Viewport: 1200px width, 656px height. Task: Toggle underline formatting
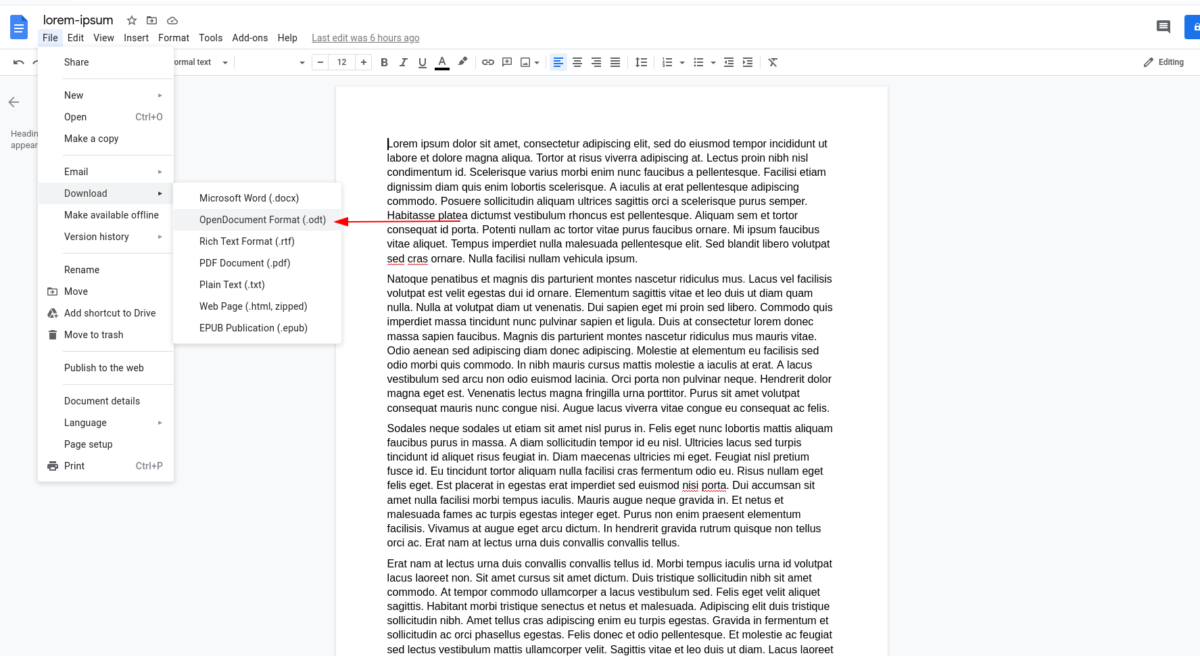point(422,62)
